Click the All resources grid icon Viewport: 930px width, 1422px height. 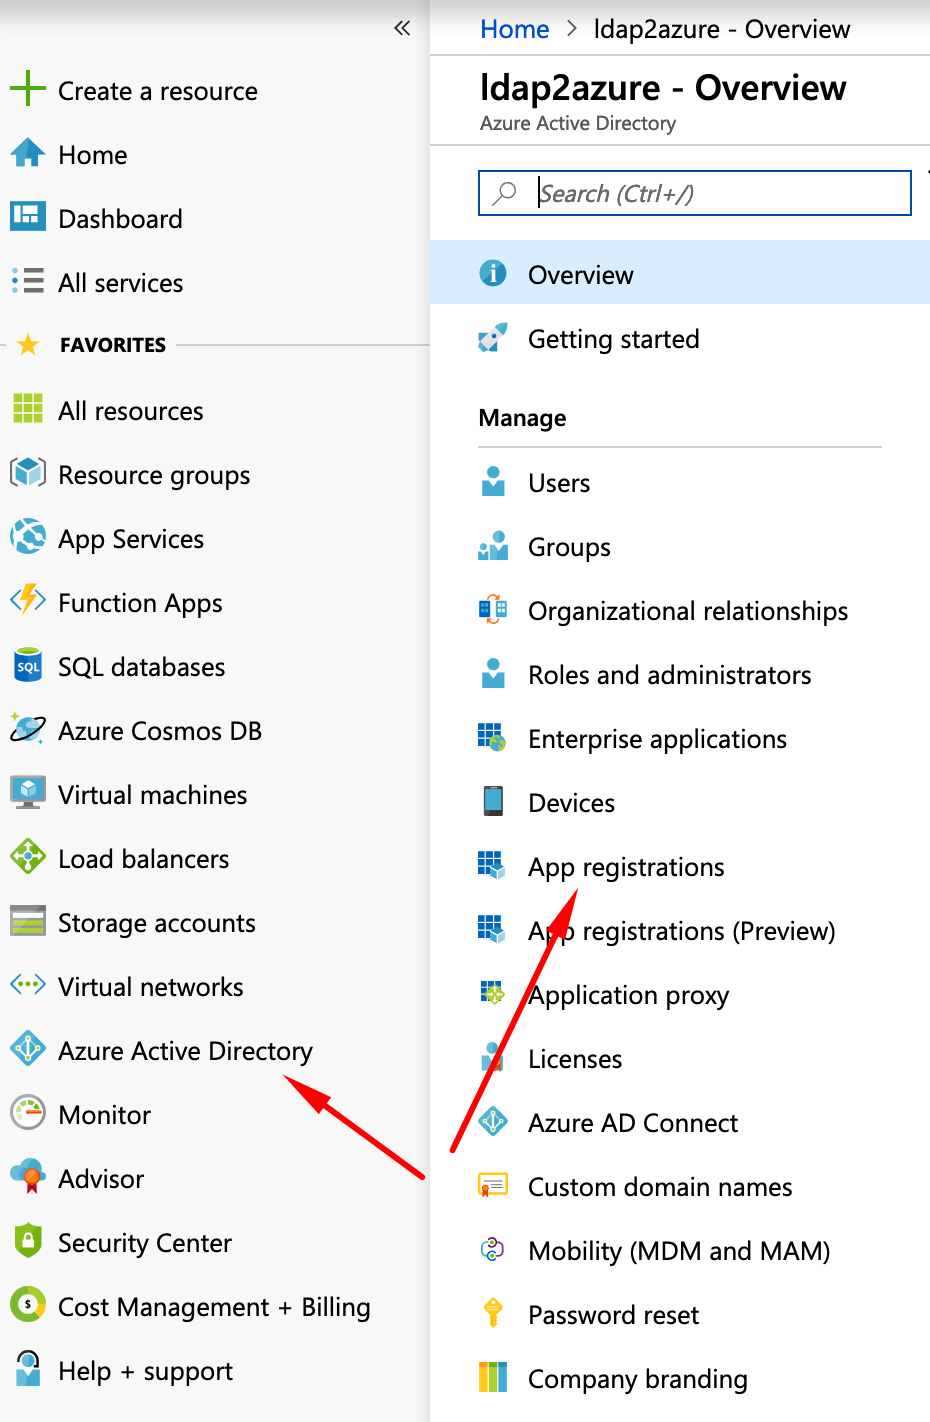28,408
